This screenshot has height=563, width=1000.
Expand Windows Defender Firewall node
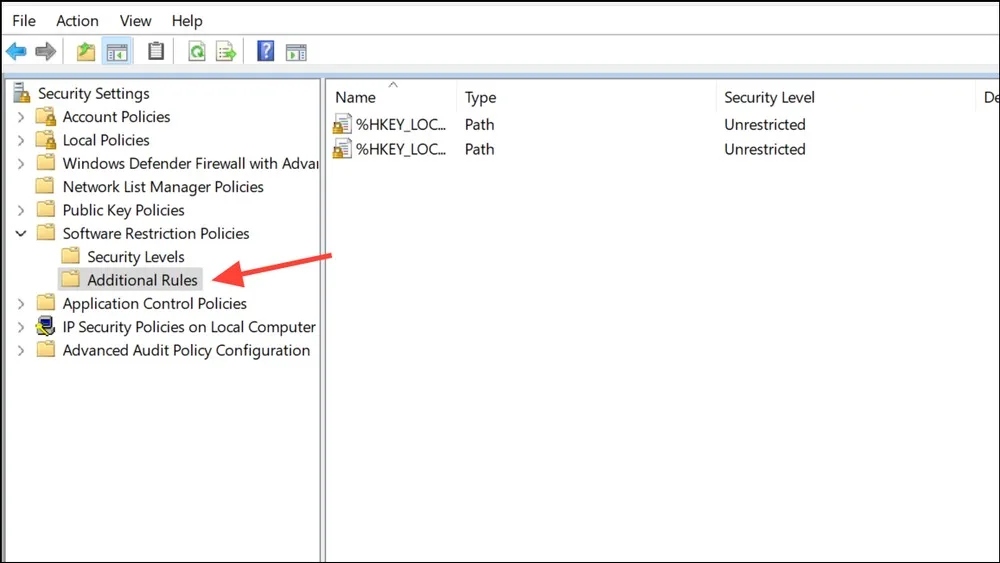coord(20,164)
